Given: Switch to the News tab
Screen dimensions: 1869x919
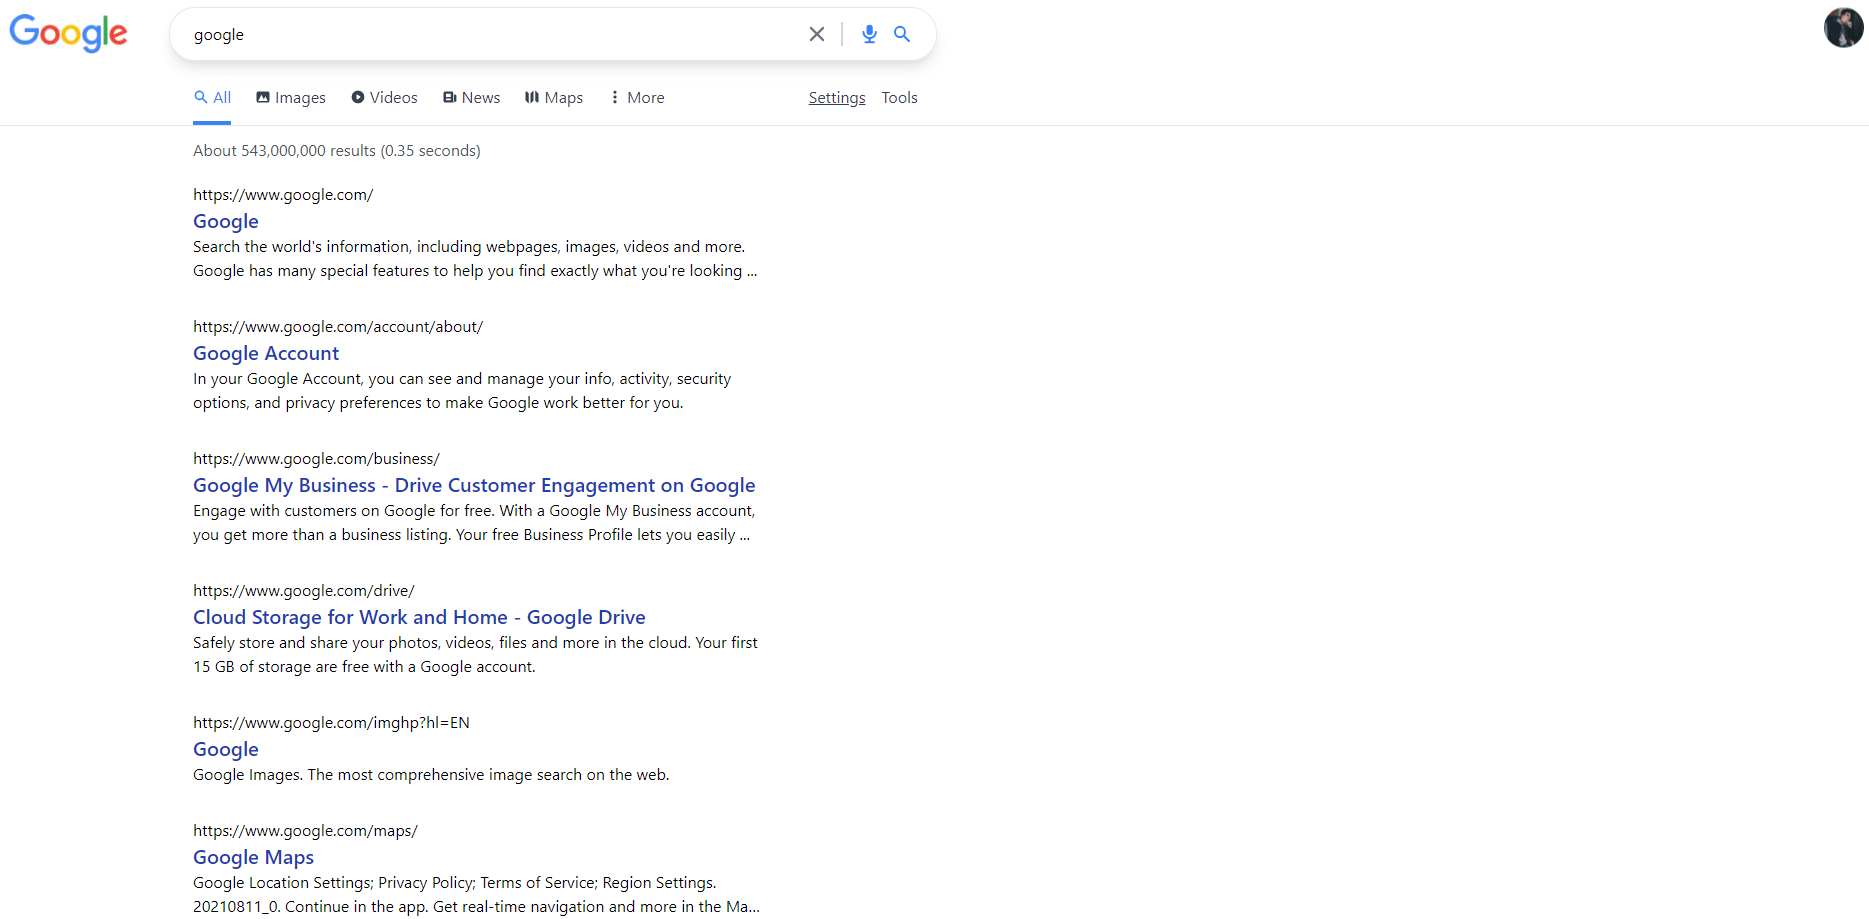Looking at the screenshot, I should [x=471, y=97].
